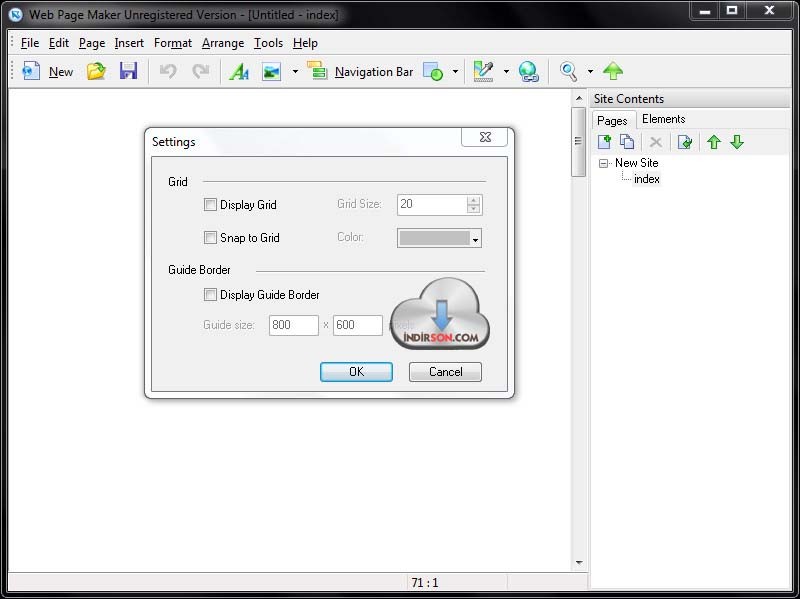Open a file with the folder icon
The width and height of the screenshot is (800, 599).
point(96,71)
